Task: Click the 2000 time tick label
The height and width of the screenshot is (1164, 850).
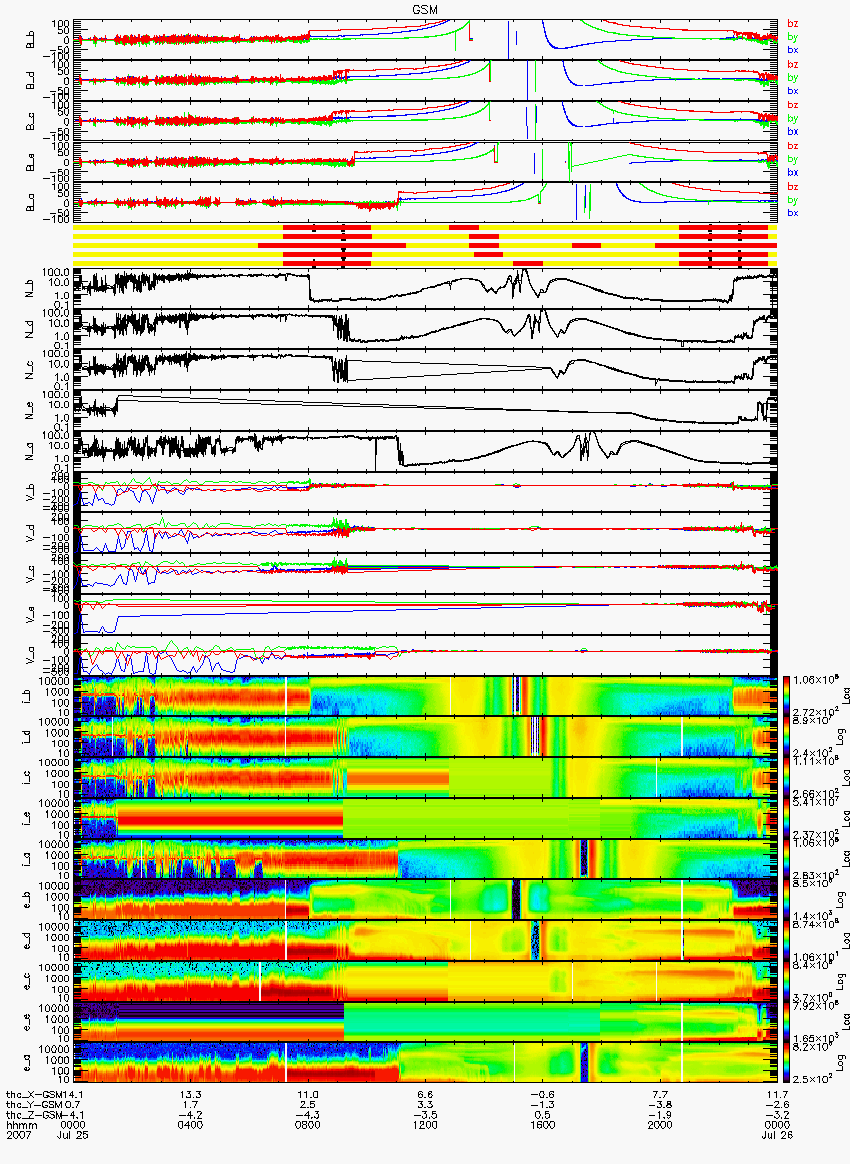Action: pyautogui.click(x=659, y=1125)
